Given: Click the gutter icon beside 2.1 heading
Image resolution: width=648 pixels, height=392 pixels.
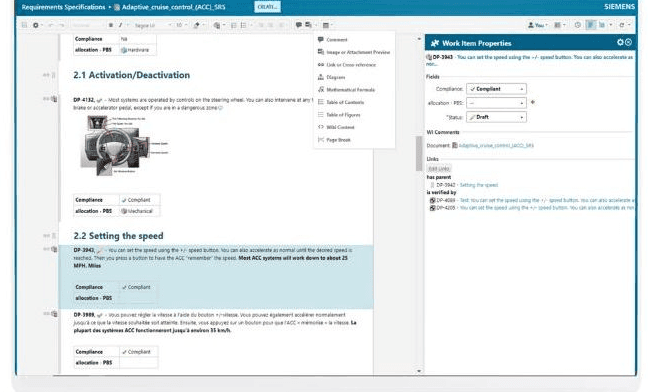Looking at the screenshot, I should [x=53, y=75].
